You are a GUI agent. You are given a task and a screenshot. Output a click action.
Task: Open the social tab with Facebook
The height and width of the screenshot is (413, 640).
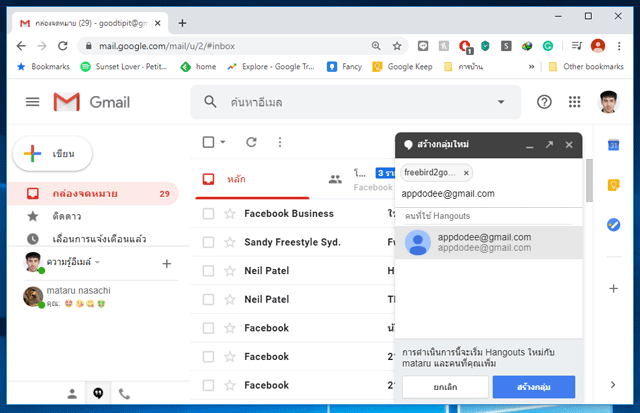(x=361, y=179)
